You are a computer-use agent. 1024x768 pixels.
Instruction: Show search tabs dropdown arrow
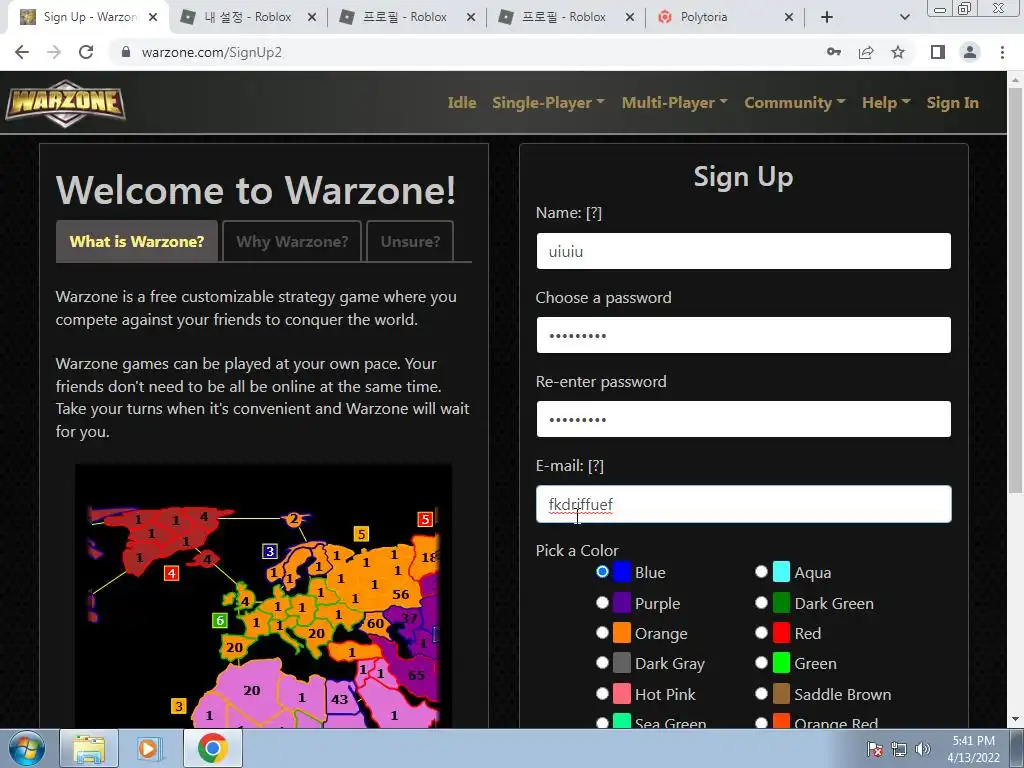pyautogui.click(x=904, y=17)
